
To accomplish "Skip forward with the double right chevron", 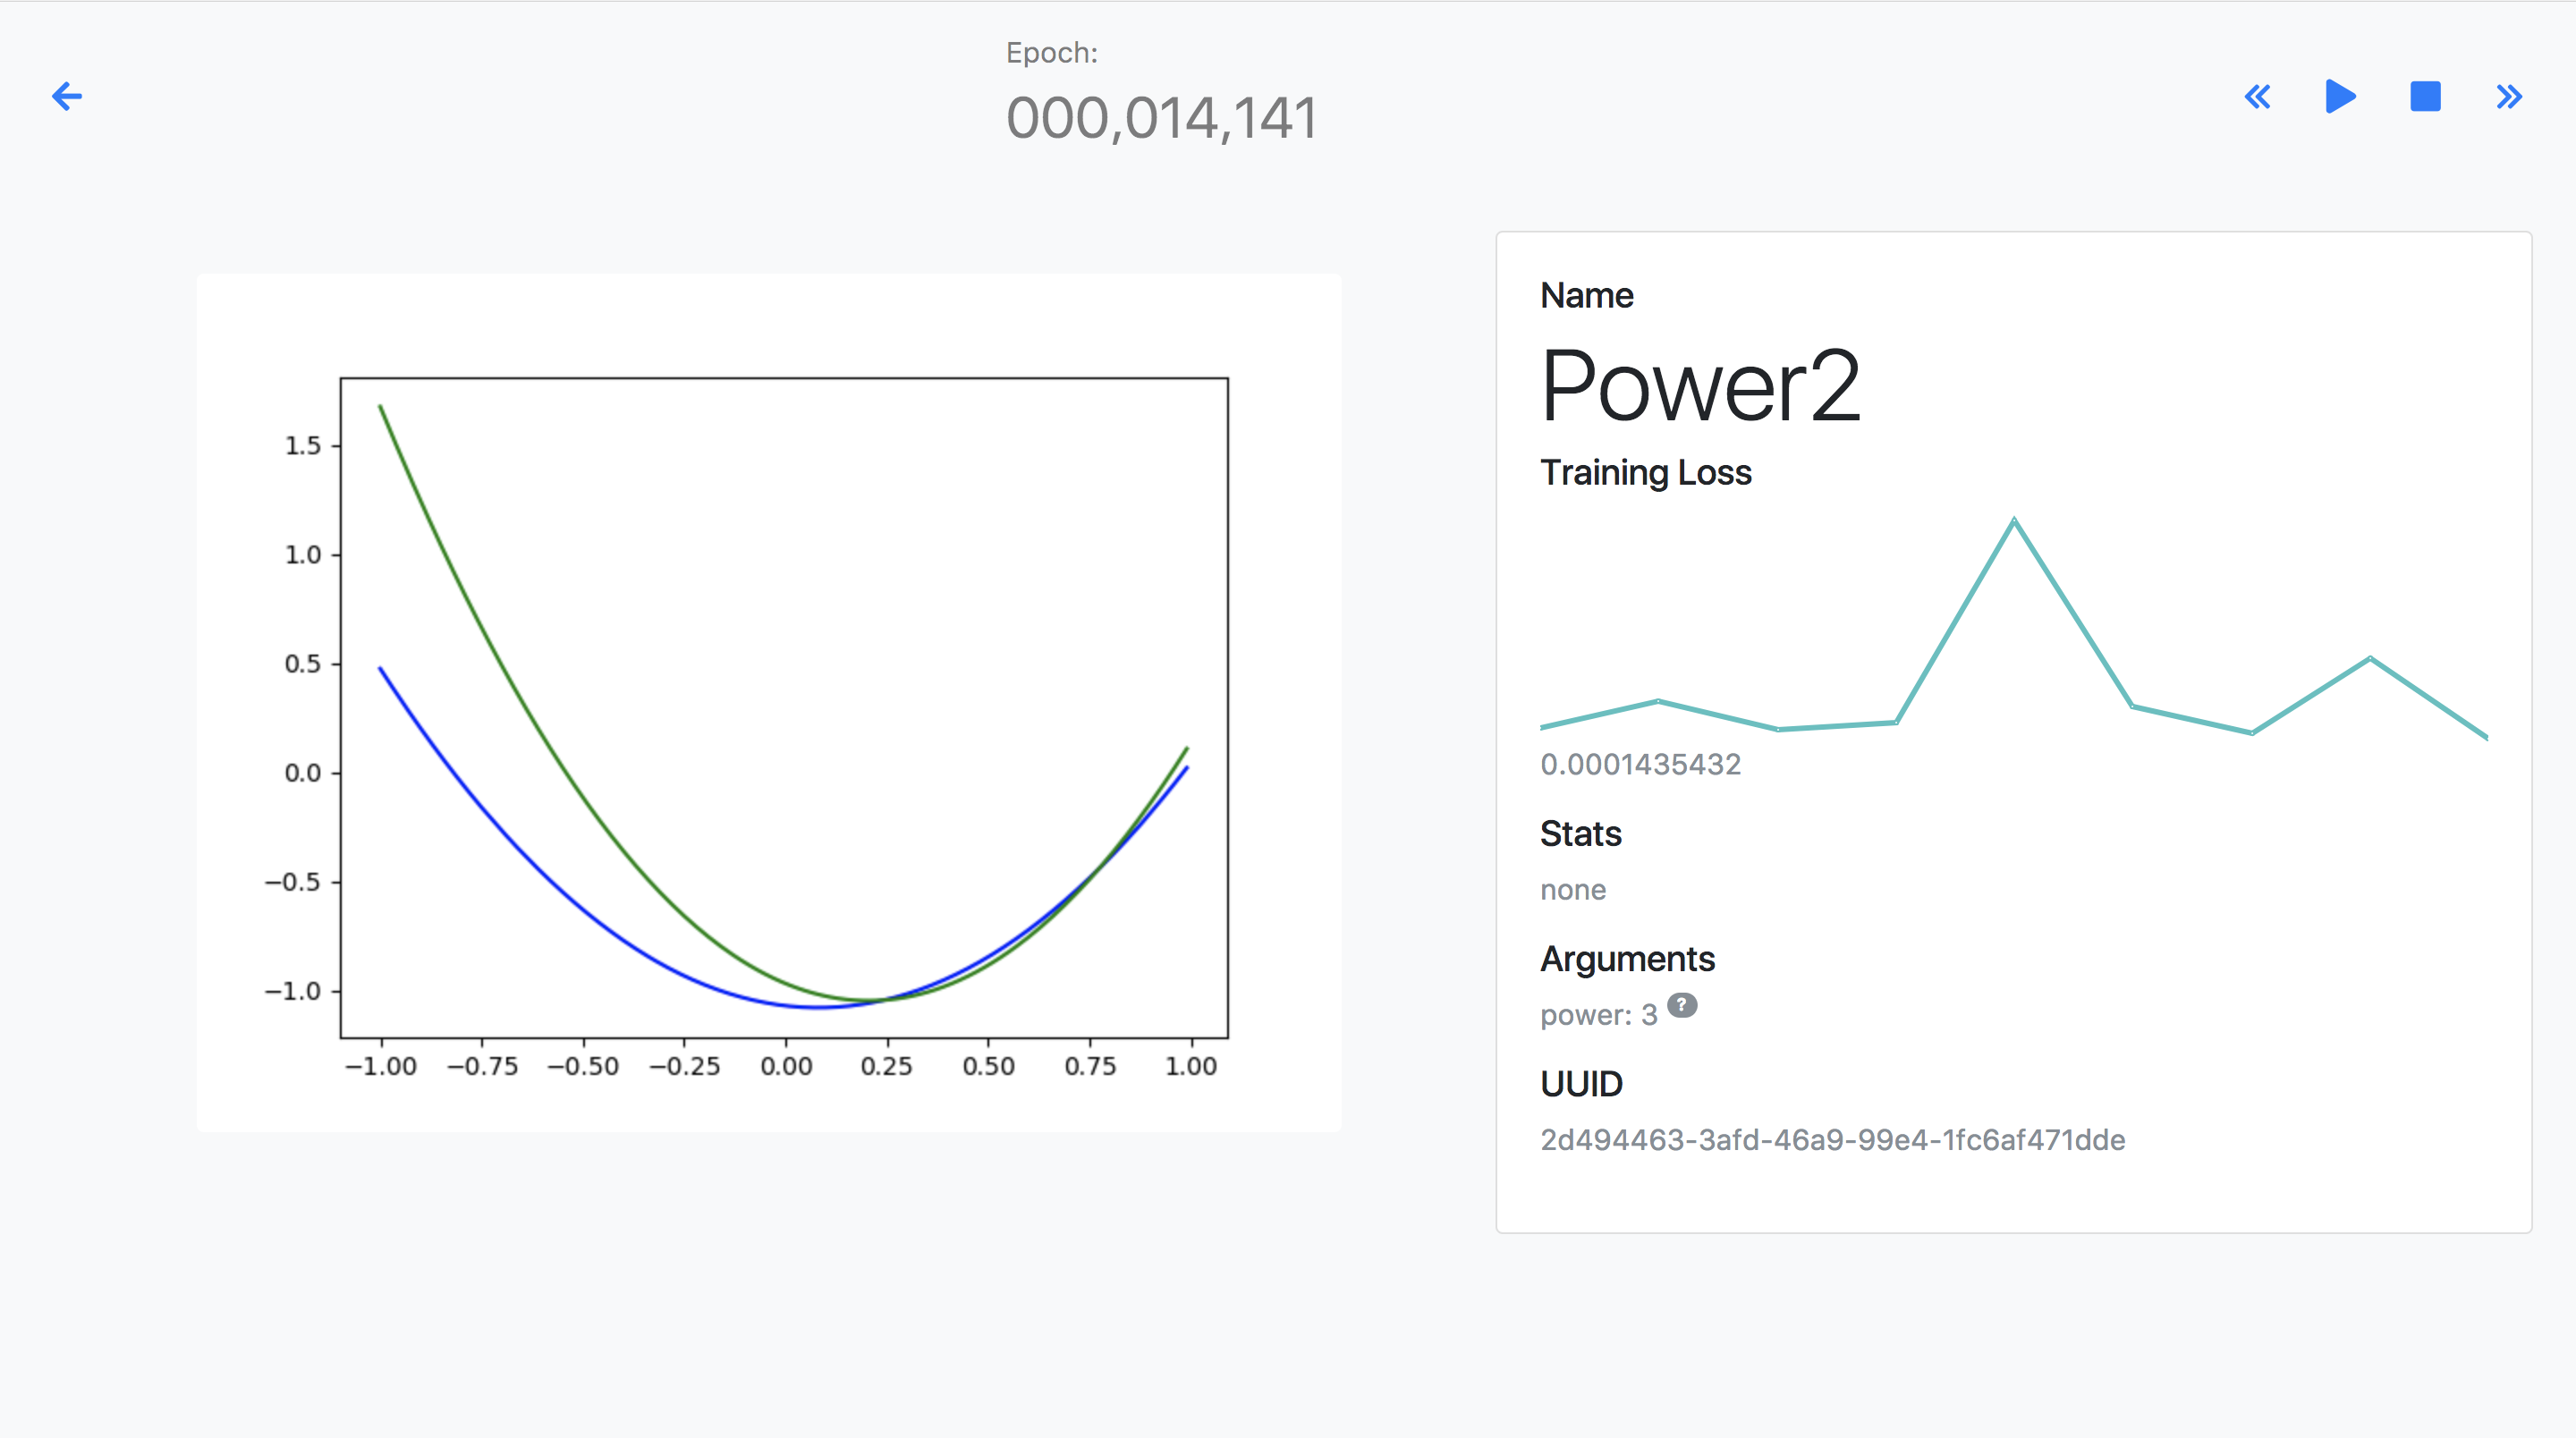I will click(2509, 97).
